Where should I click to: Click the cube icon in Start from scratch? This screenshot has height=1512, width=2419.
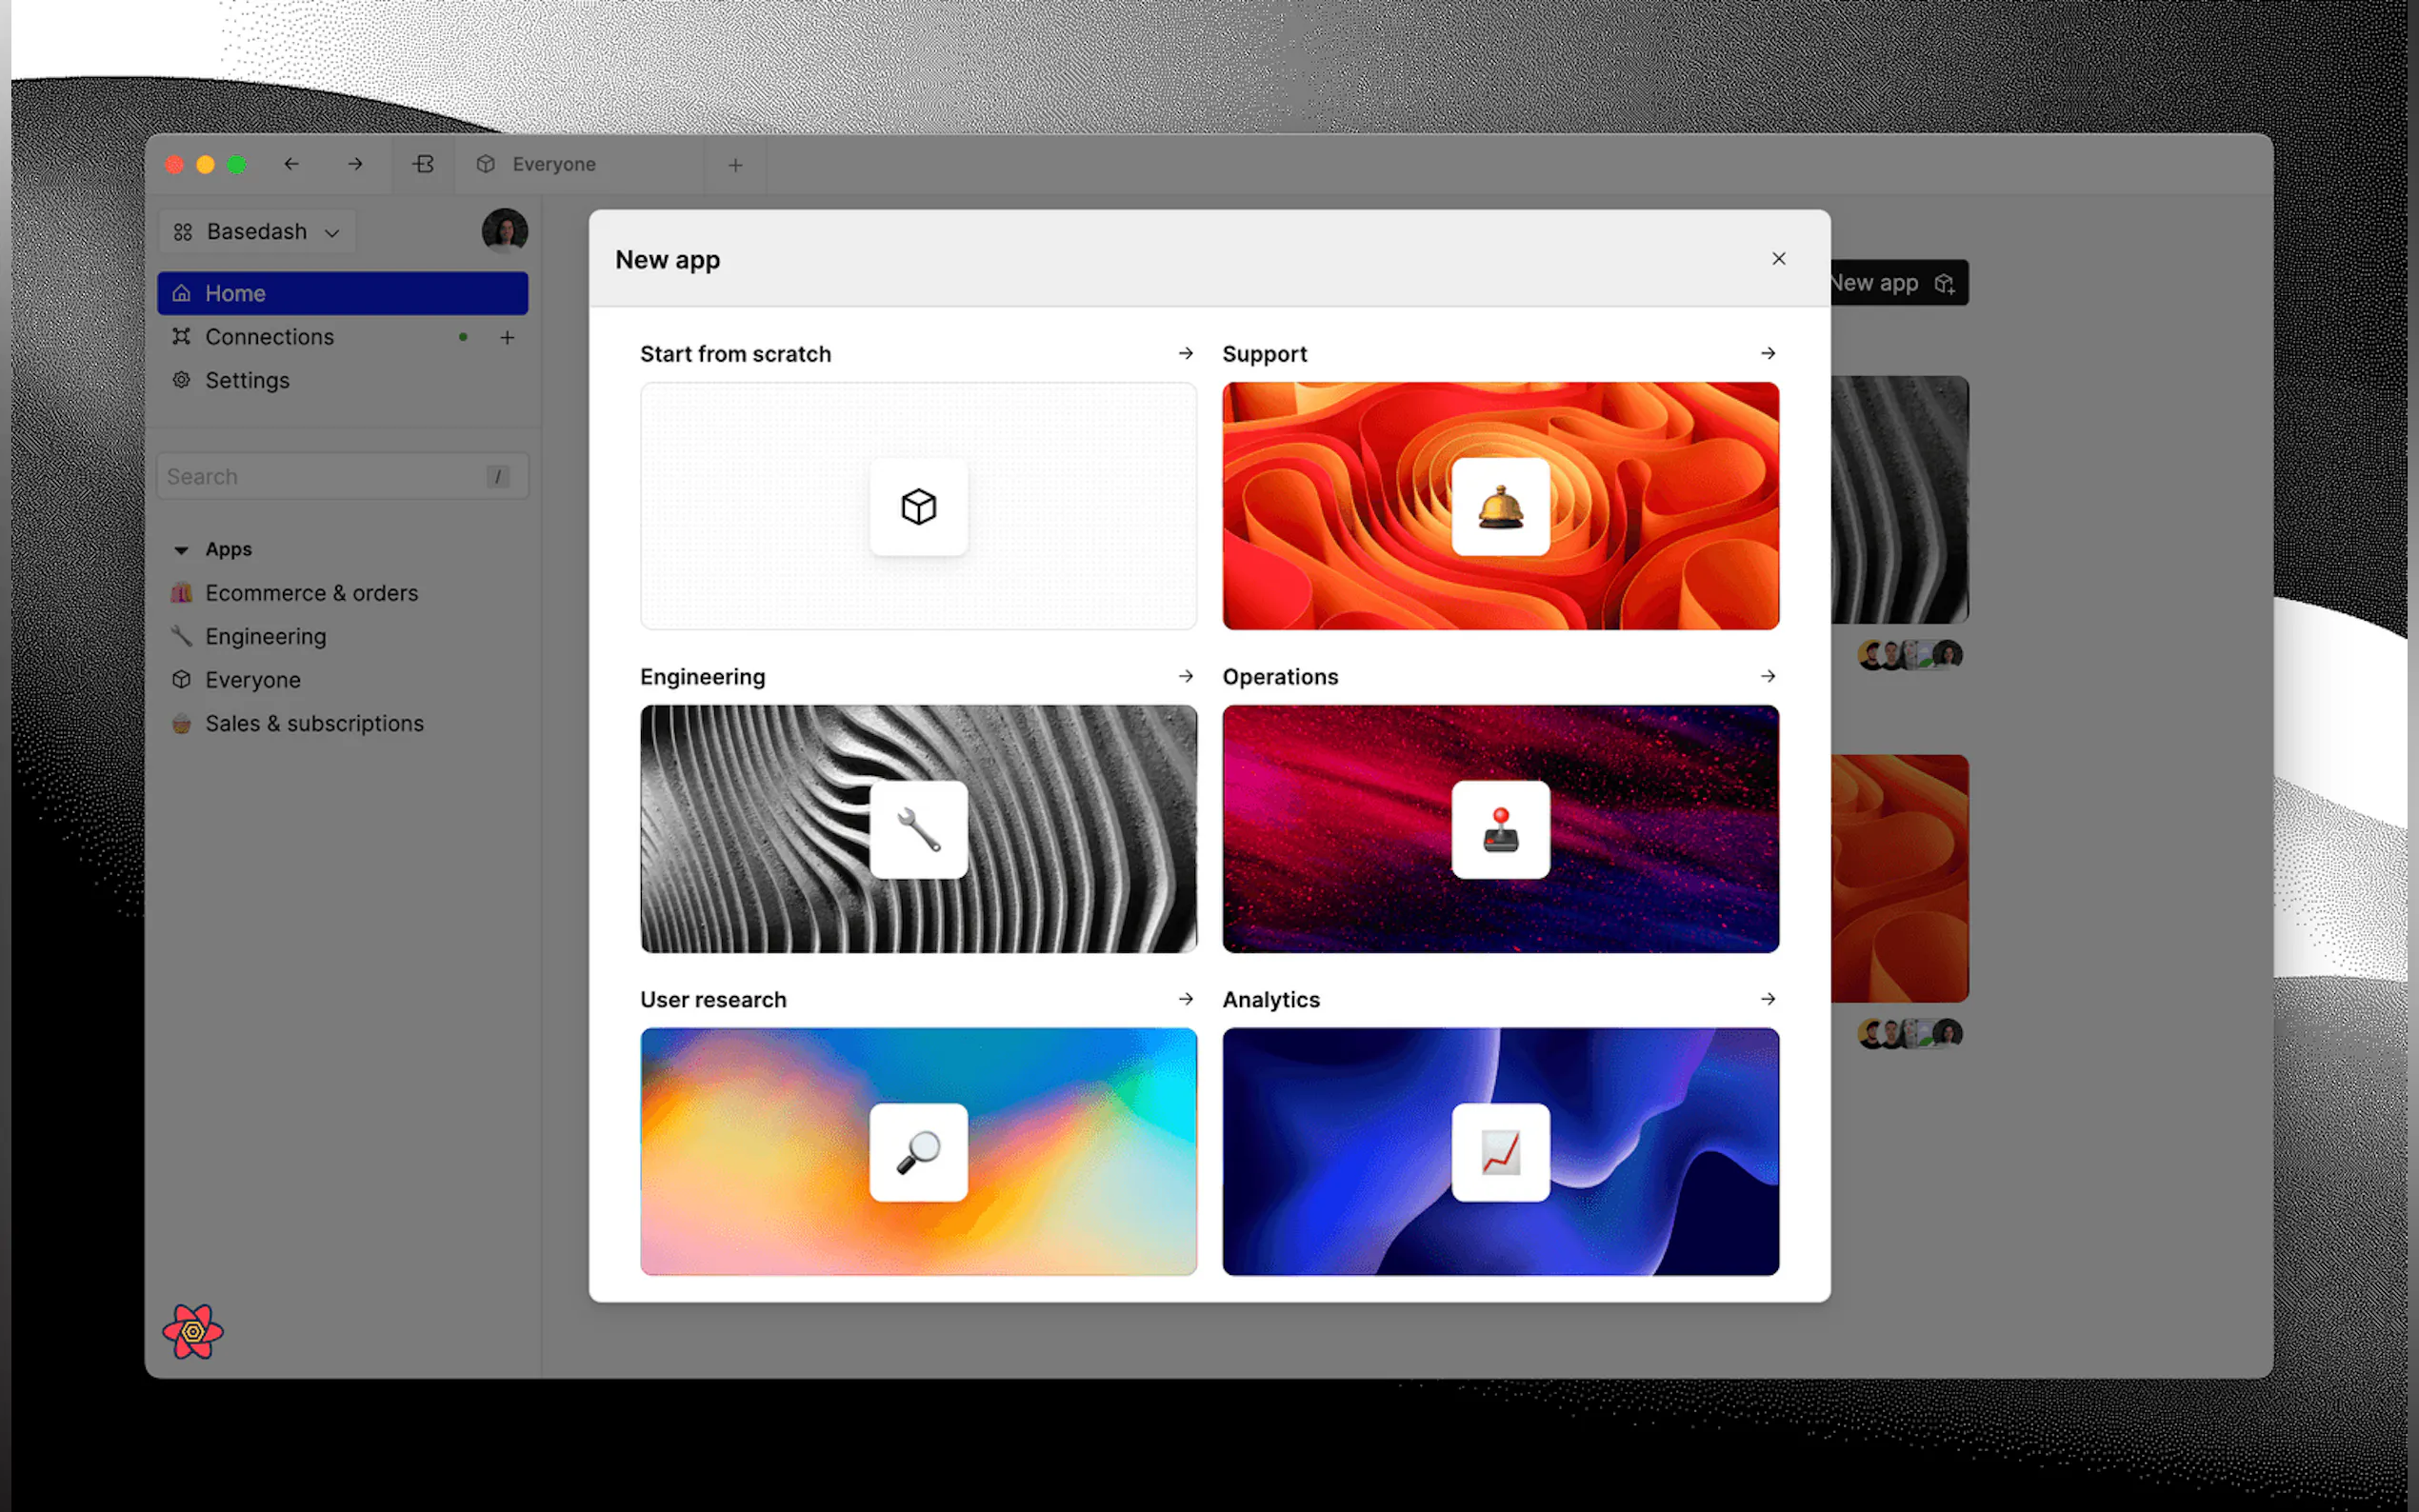pos(918,507)
